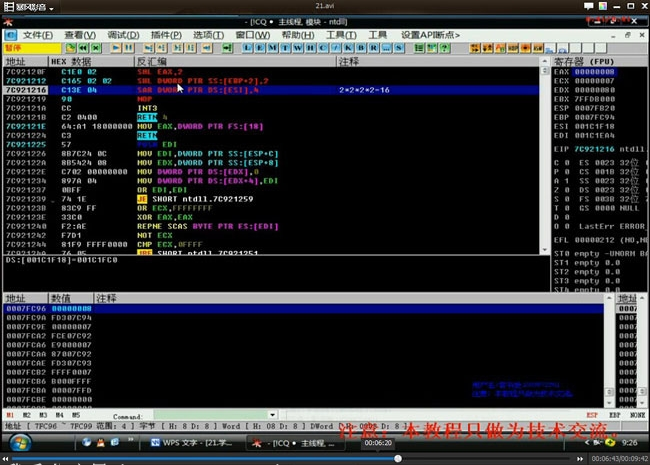Open Executable modules with E button
The height and width of the screenshot is (465, 650).
[x=260, y=48]
